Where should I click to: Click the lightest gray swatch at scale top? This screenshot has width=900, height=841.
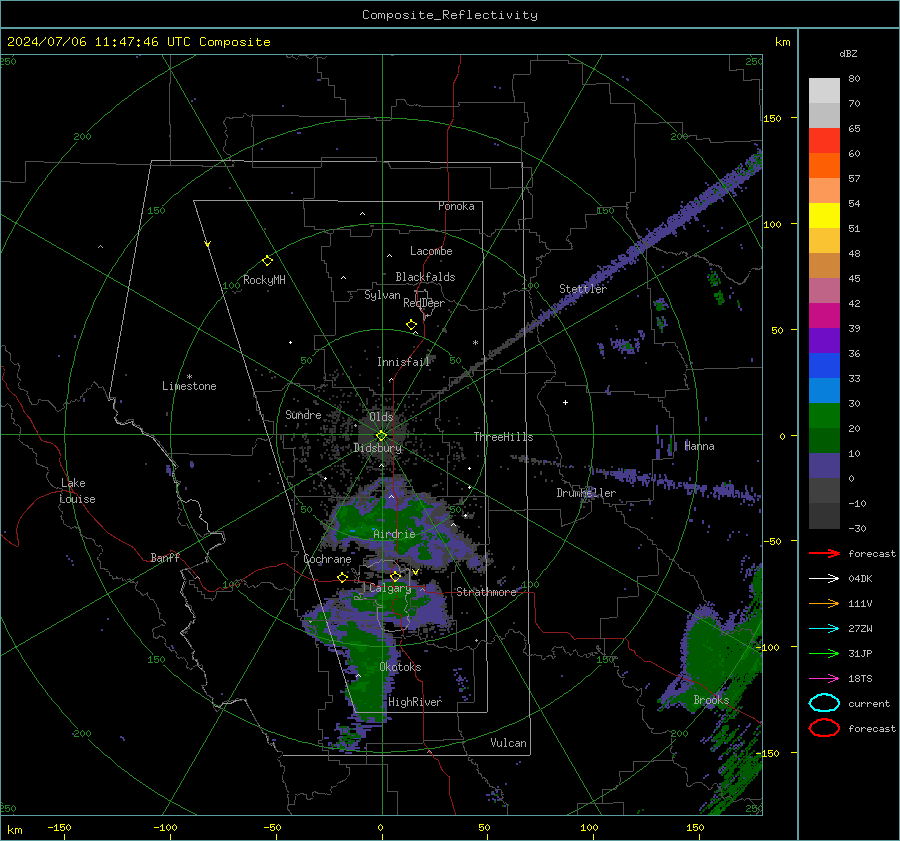click(824, 91)
